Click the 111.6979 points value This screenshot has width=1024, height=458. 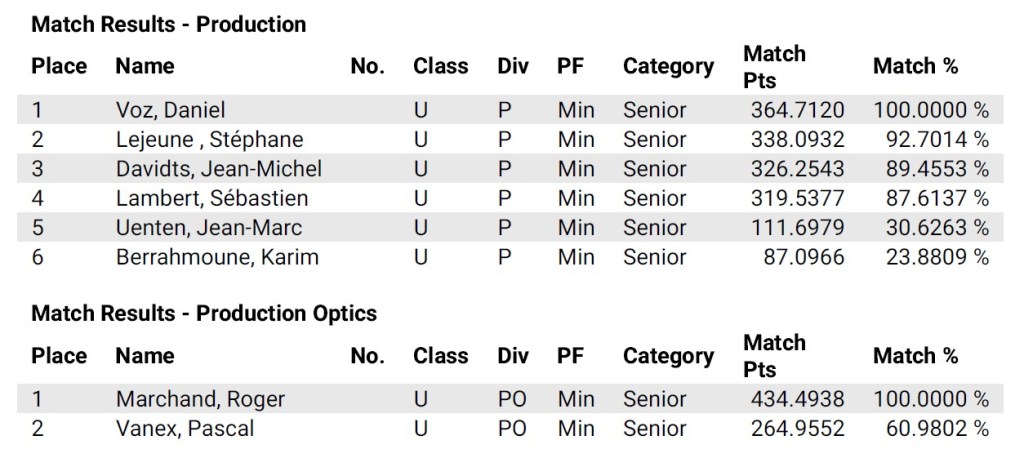pos(797,228)
